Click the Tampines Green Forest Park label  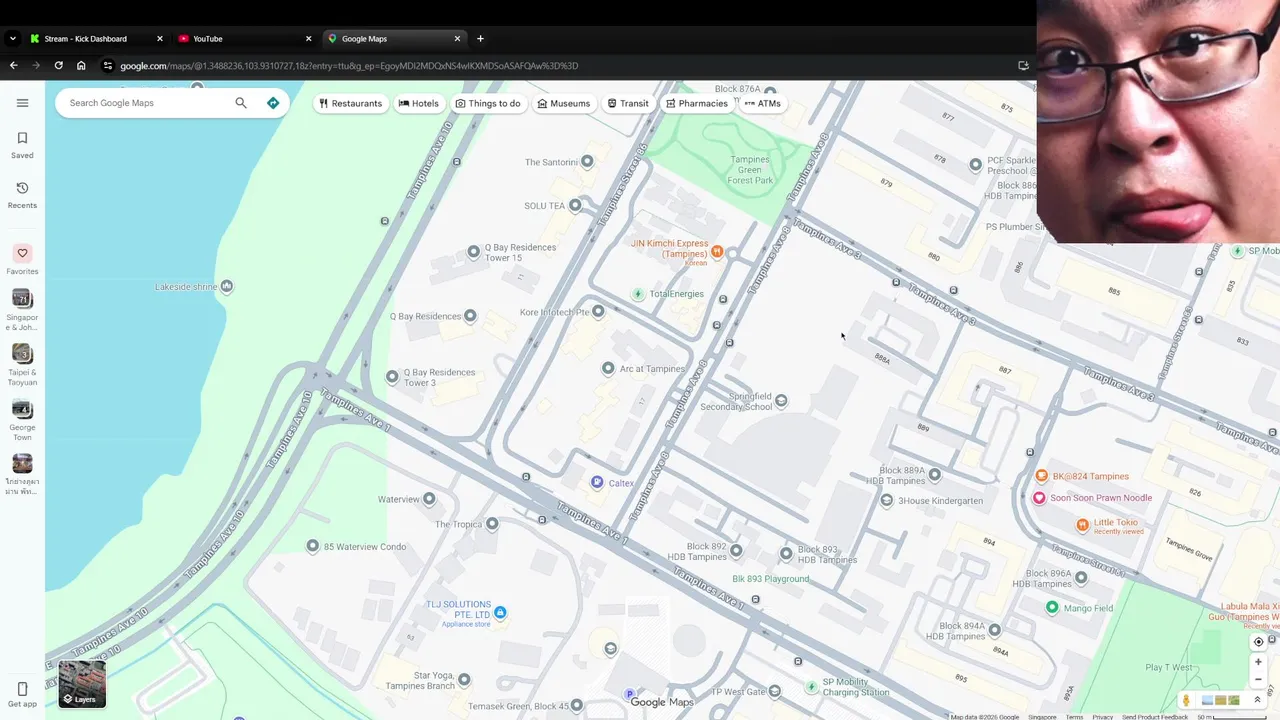point(750,170)
